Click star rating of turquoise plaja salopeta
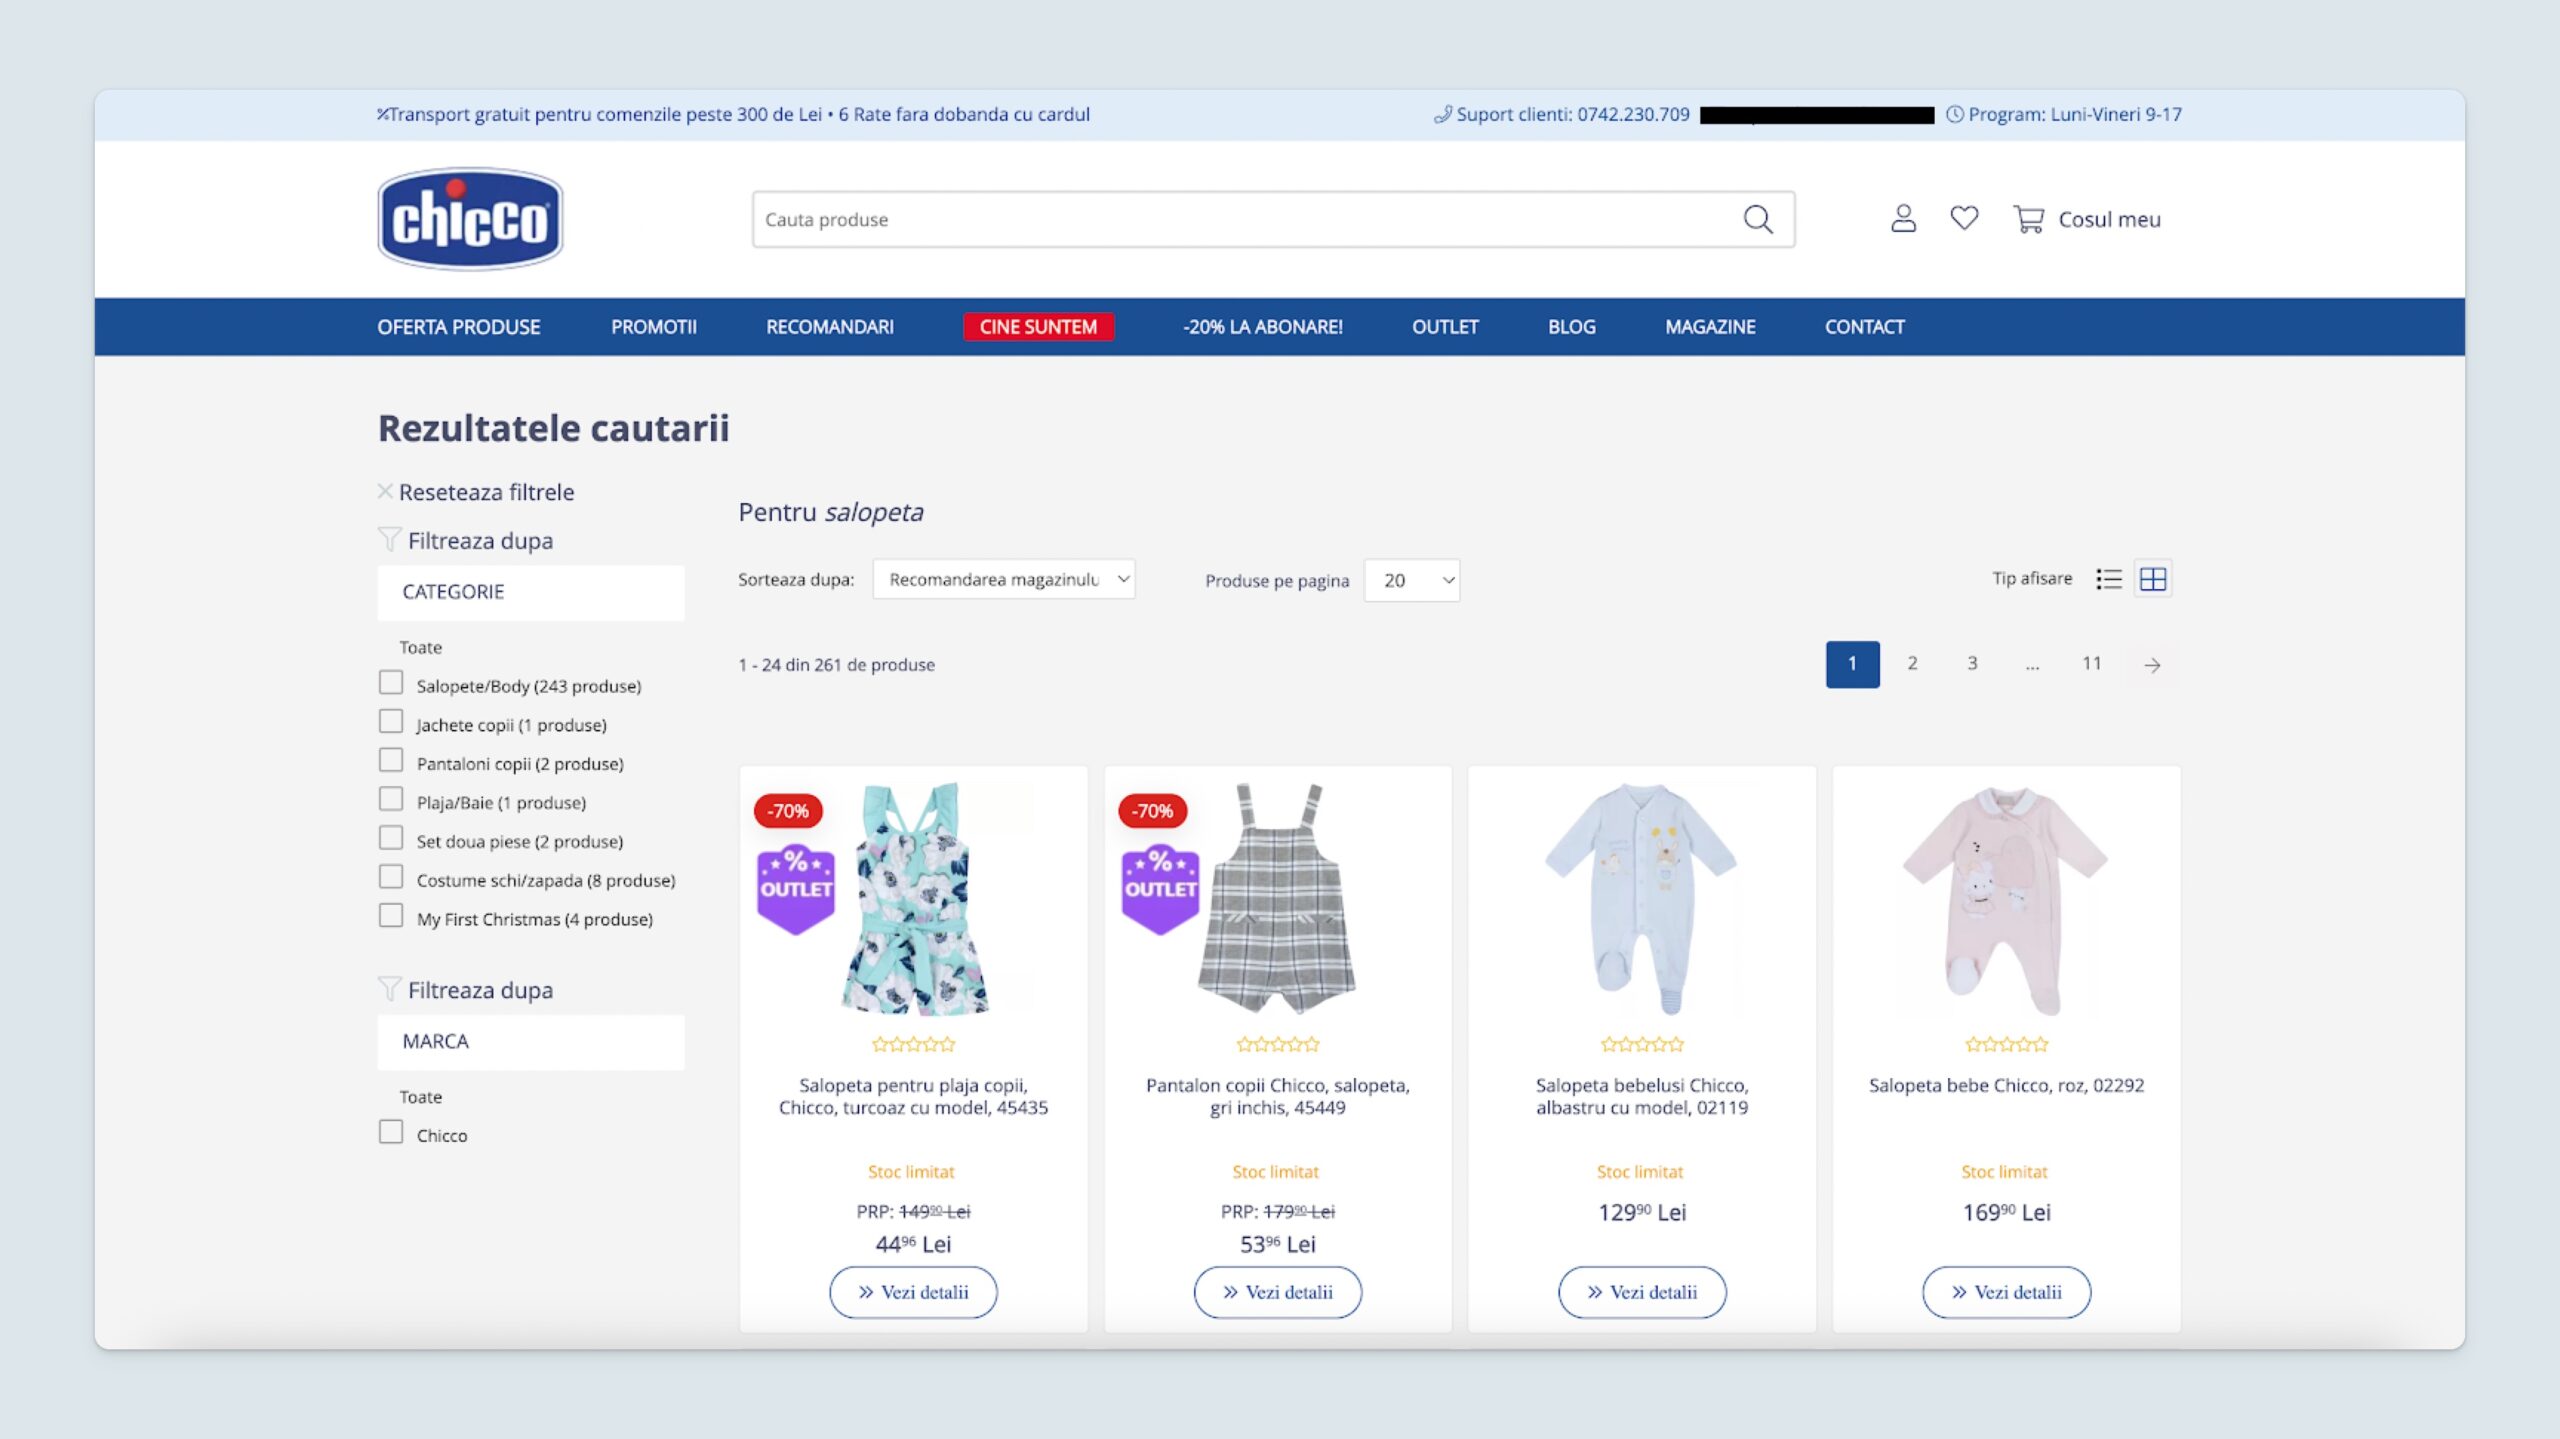2560x1439 pixels. coord(913,1044)
